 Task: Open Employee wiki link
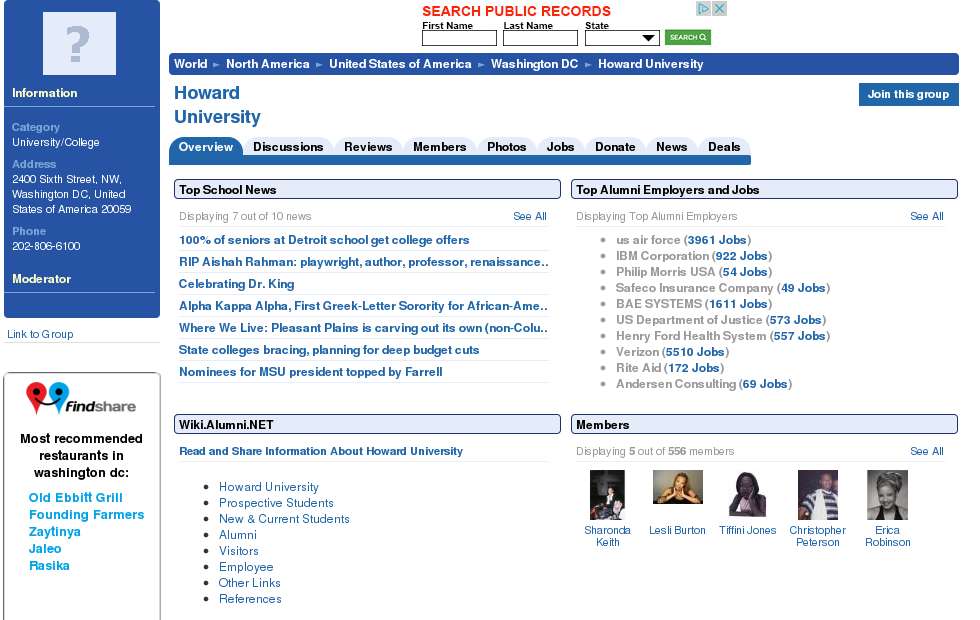coord(246,567)
